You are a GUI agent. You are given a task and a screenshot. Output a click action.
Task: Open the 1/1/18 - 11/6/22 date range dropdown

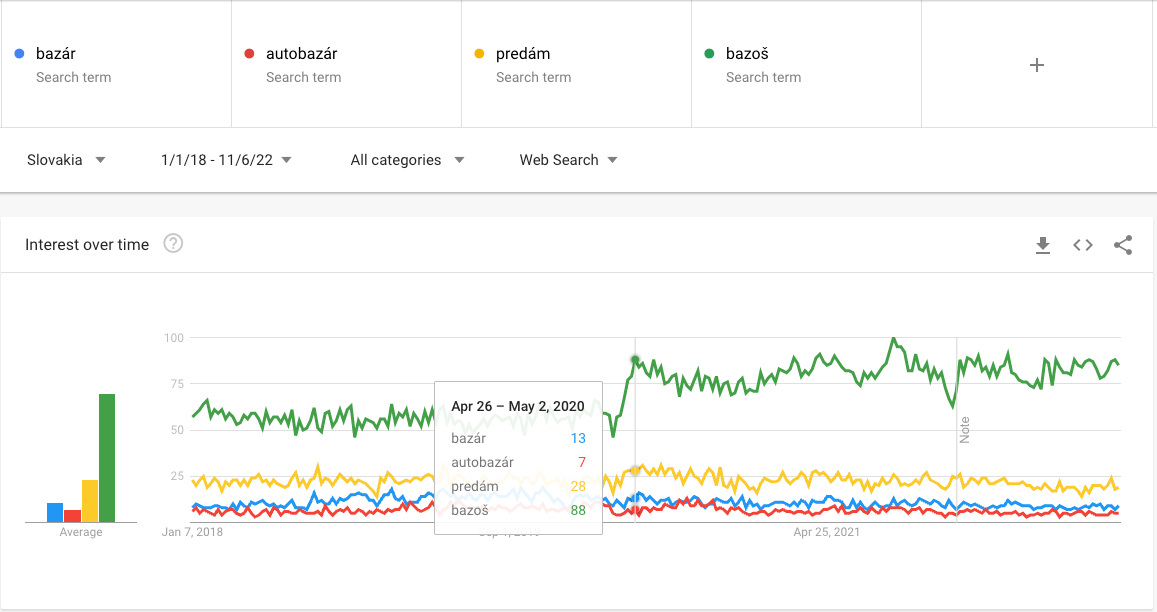coord(226,160)
